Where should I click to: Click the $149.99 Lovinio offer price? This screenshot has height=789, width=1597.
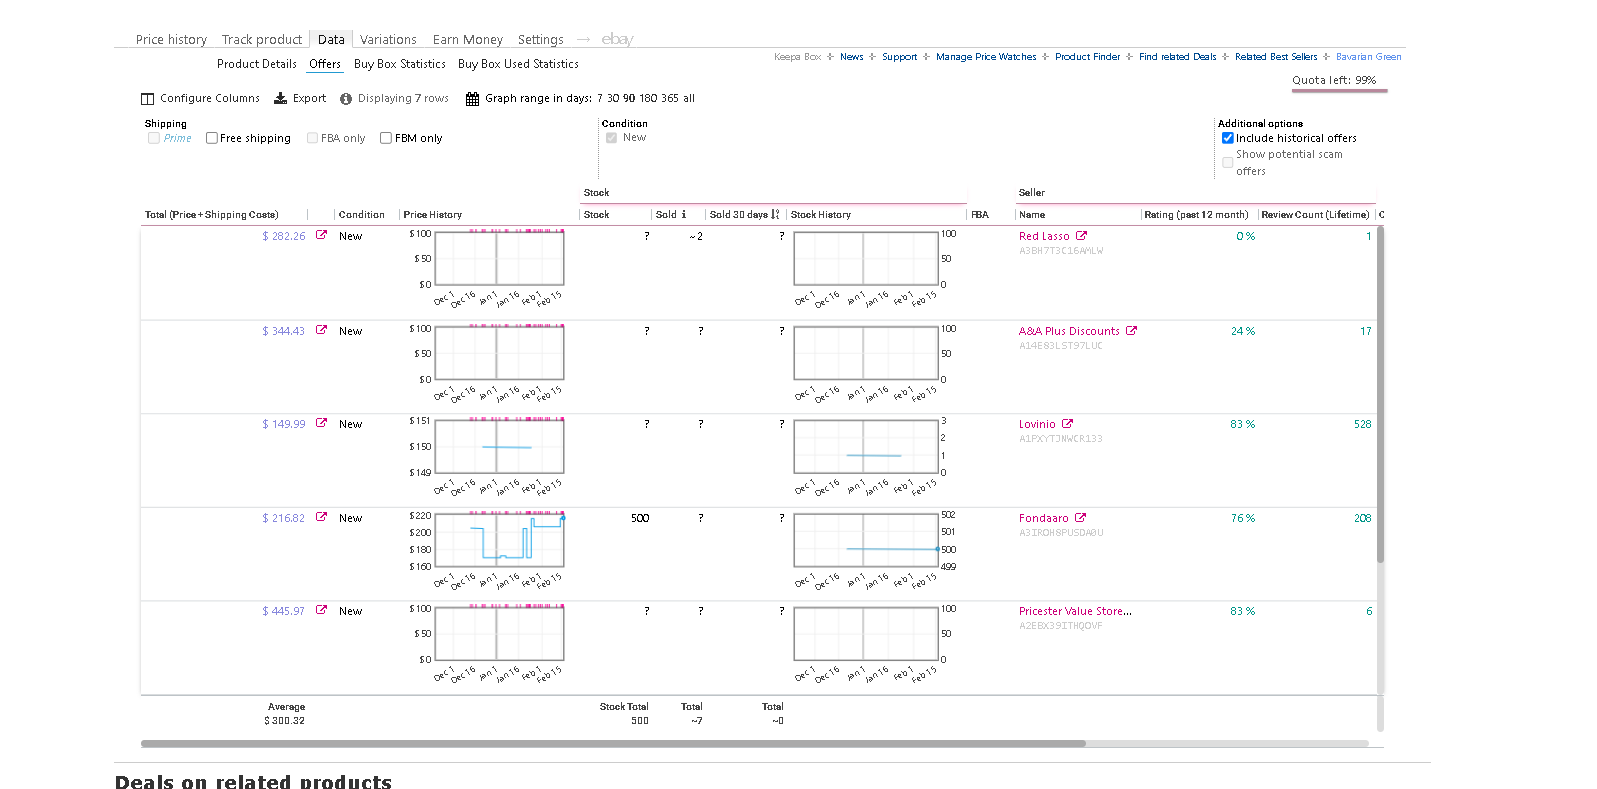pyautogui.click(x=284, y=424)
